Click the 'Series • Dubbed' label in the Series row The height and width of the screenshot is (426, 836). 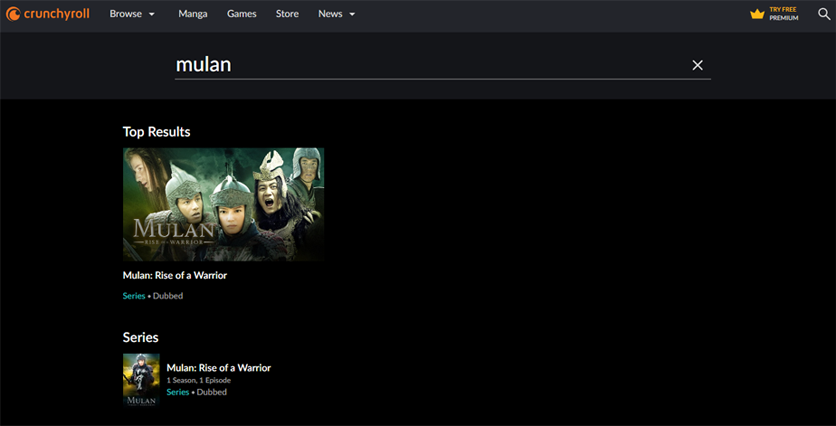[x=196, y=392]
